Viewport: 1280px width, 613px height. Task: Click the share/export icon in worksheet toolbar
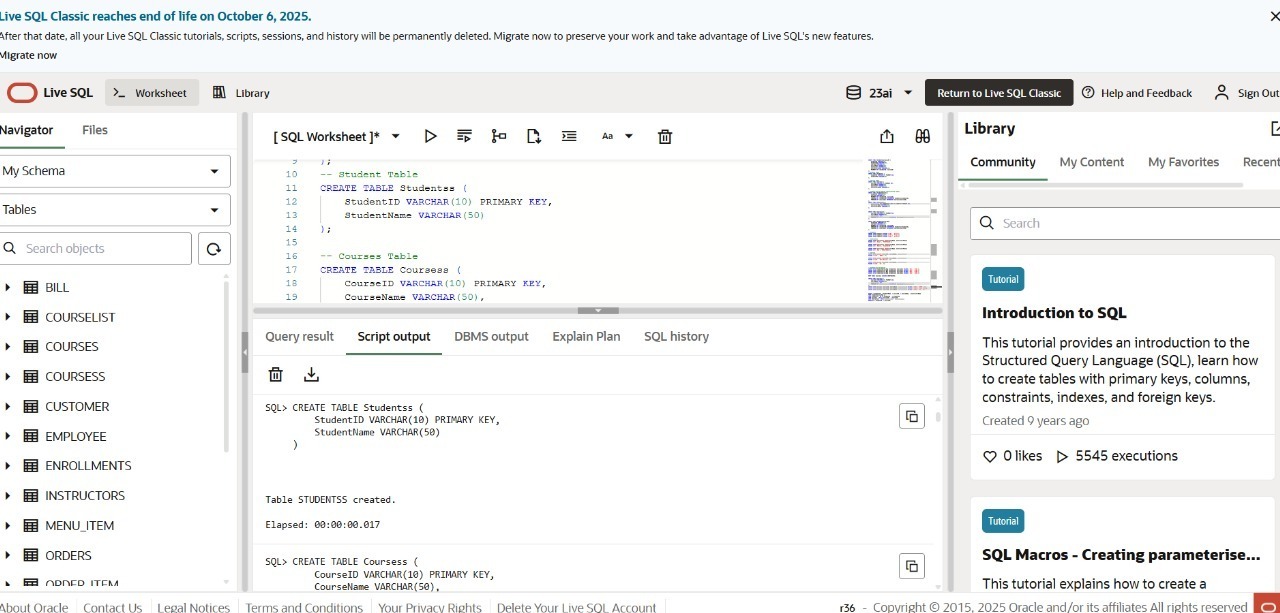click(x=887, y=136)
